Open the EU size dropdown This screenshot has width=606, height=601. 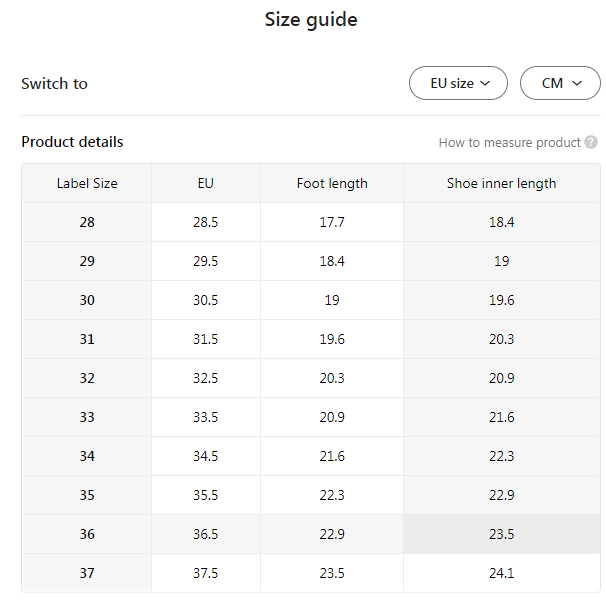(459, 83)
